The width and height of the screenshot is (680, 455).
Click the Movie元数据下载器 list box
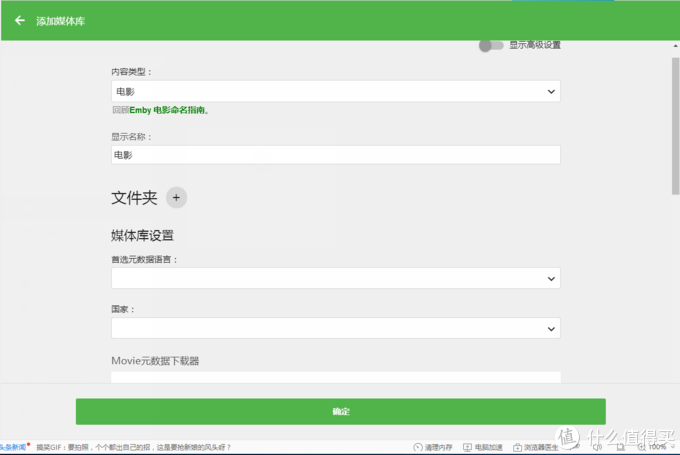click(x=336, y=377)
